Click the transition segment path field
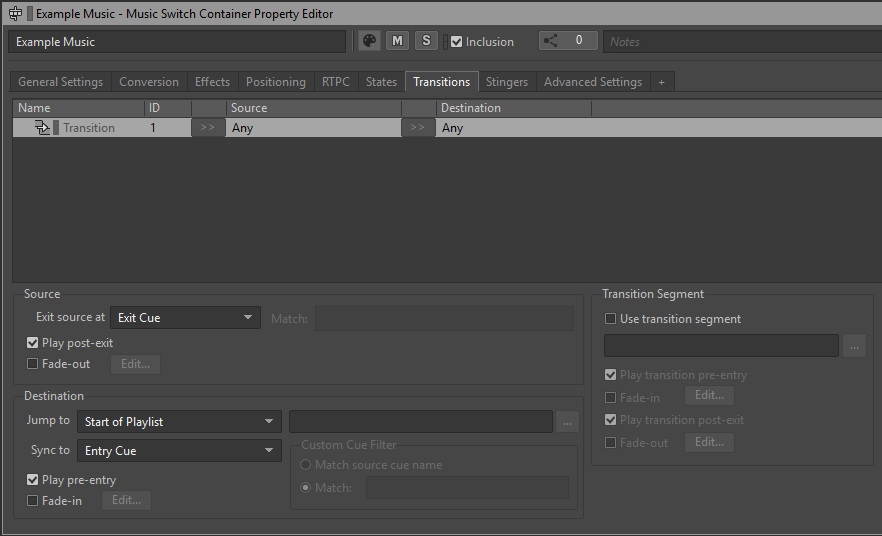The height and width of the screenshot is (536, 882). pyautogui.click(x=721, y=346)
